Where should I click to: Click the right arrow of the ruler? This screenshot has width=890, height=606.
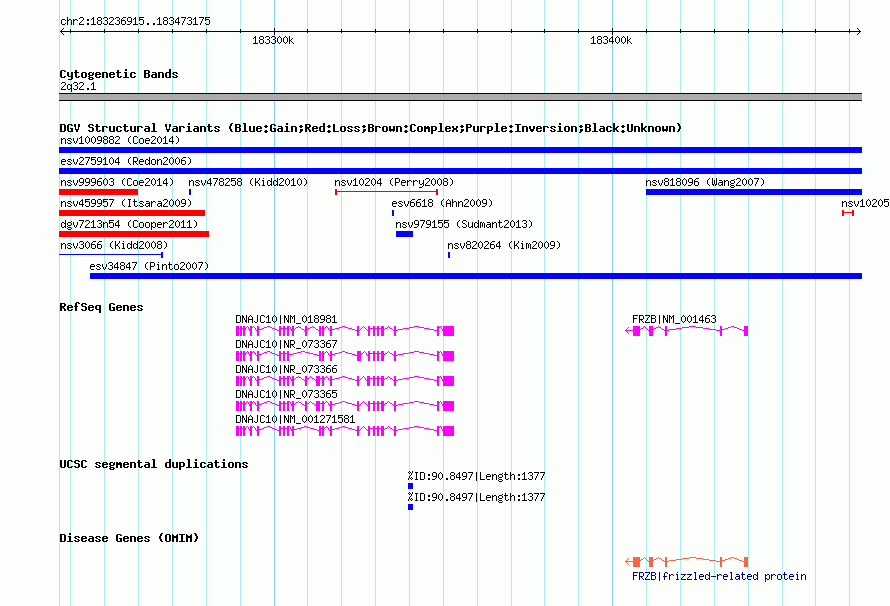click(x=858, y=31)
